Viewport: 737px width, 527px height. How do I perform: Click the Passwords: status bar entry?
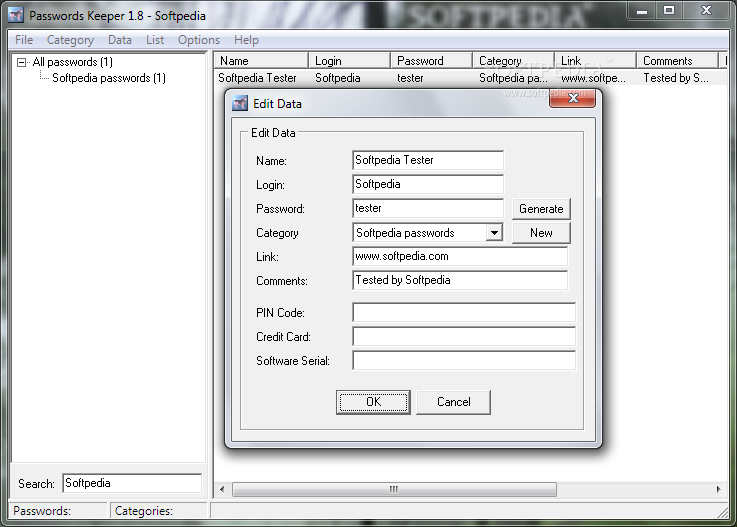tap(59, 511)
